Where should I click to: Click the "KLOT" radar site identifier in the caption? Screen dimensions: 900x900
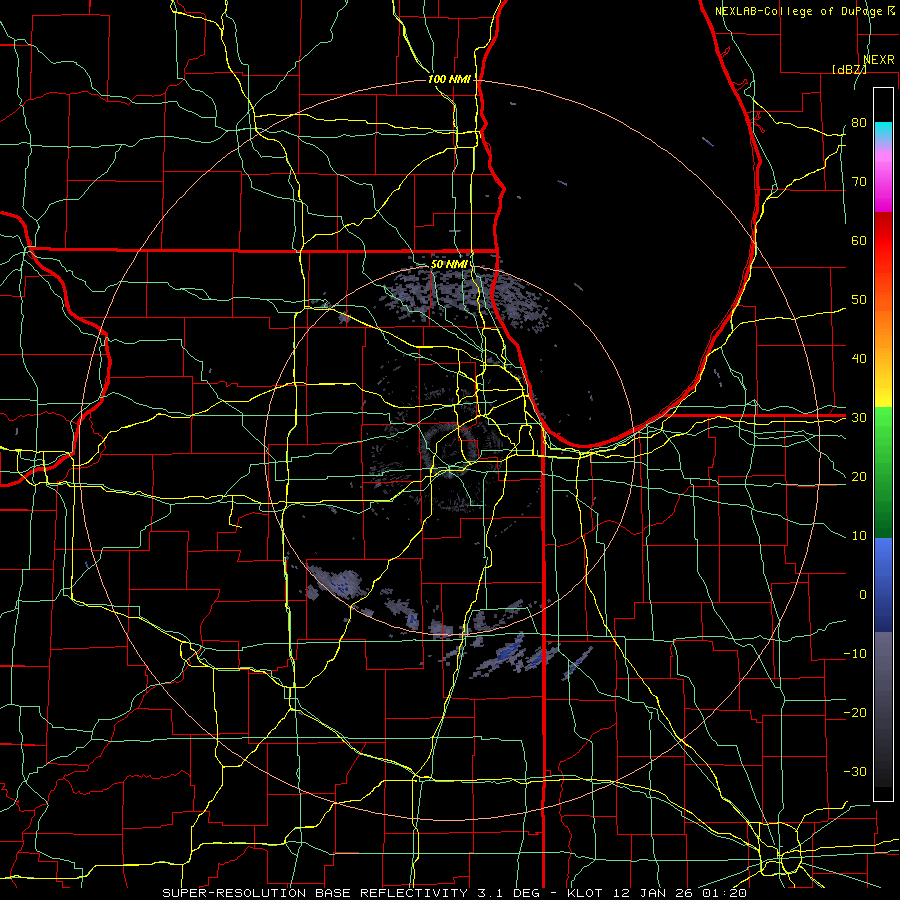point(585,893)
